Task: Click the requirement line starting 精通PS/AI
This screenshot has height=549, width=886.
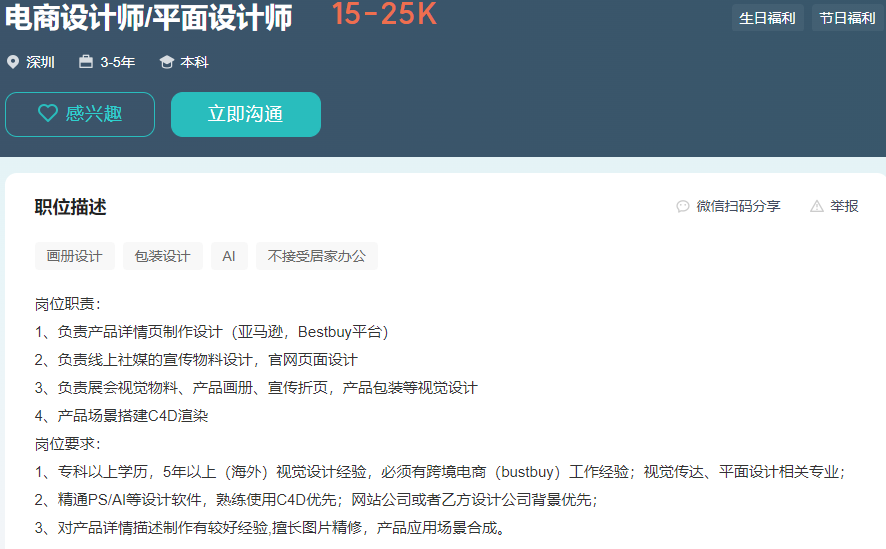Action: 316,500
